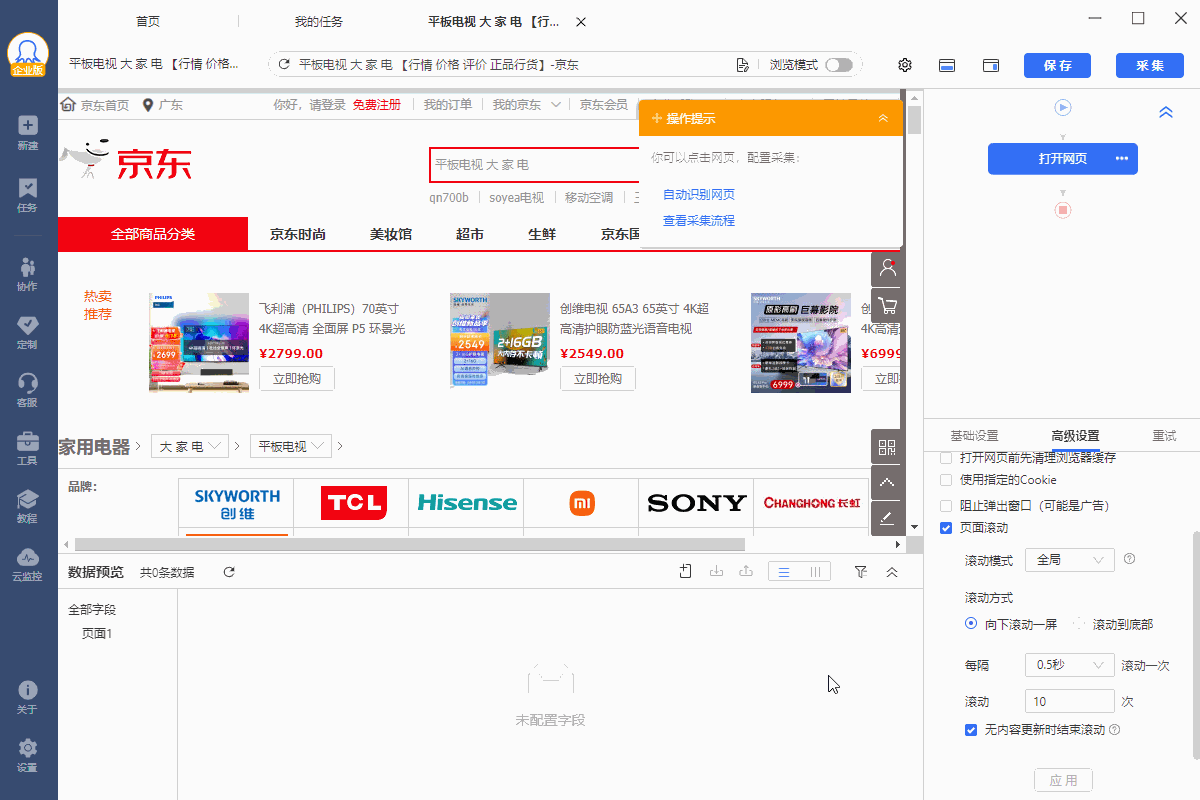Open the 大家电 category dropdown
Viewport: 1200px width, 800px height.
click(191, 446)
